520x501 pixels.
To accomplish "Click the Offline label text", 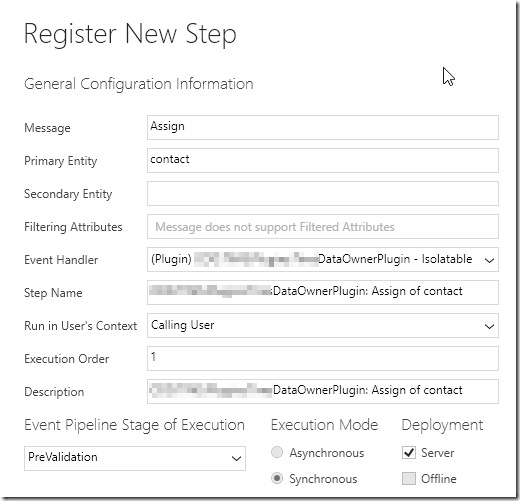I will tap(438, 479).
